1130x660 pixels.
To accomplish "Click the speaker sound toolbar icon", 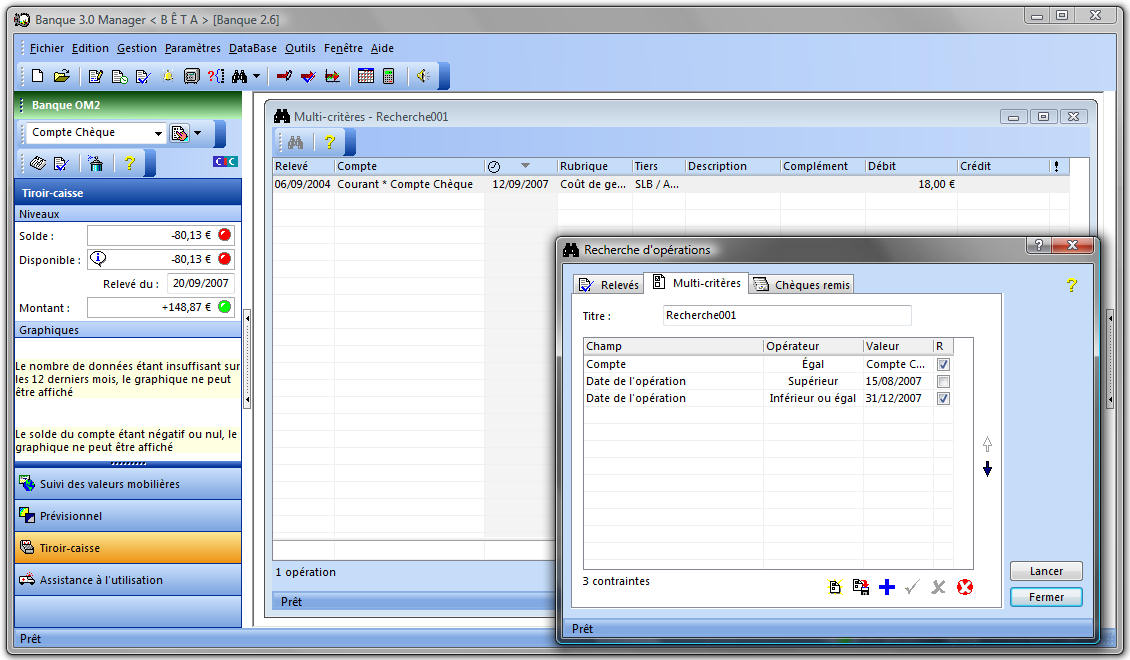I will pyautogui.click(x=423, y=76).
